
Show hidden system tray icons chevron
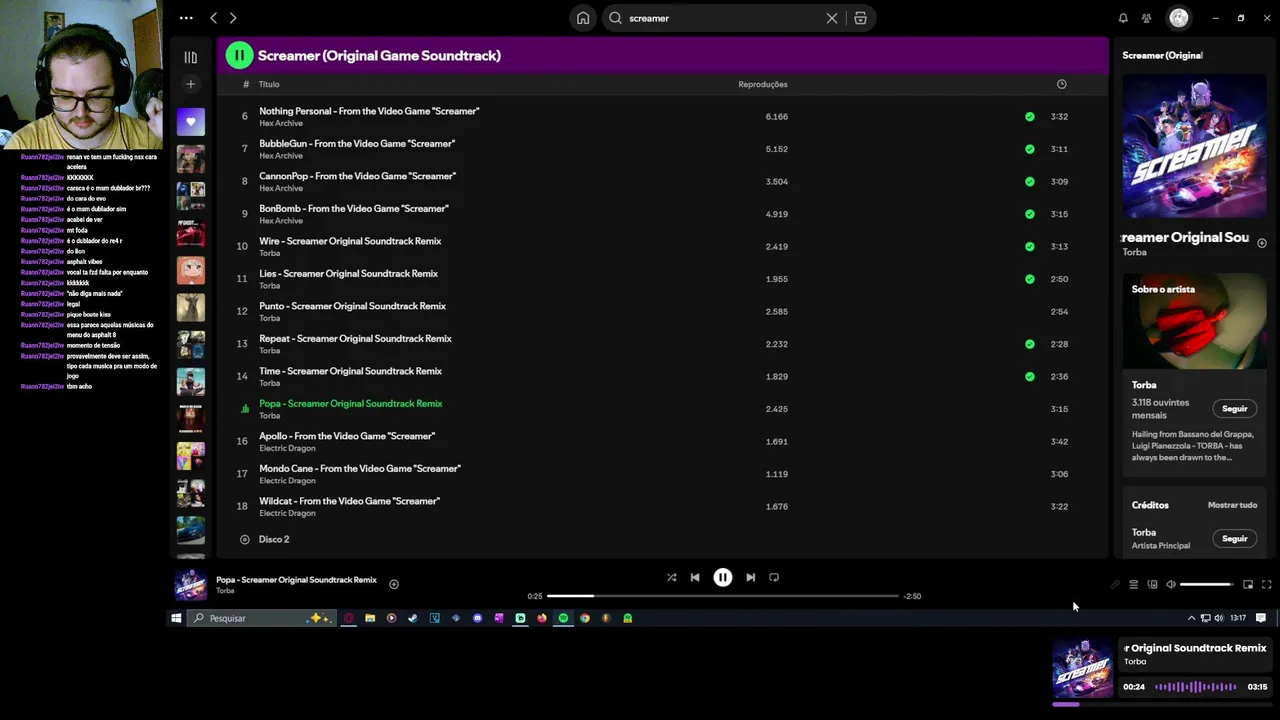(x=1191, y=618)
